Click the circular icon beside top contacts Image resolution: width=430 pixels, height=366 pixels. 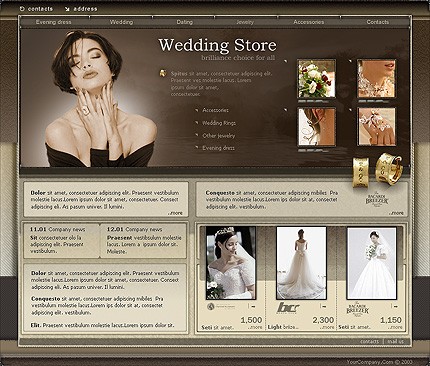point(22,9)
